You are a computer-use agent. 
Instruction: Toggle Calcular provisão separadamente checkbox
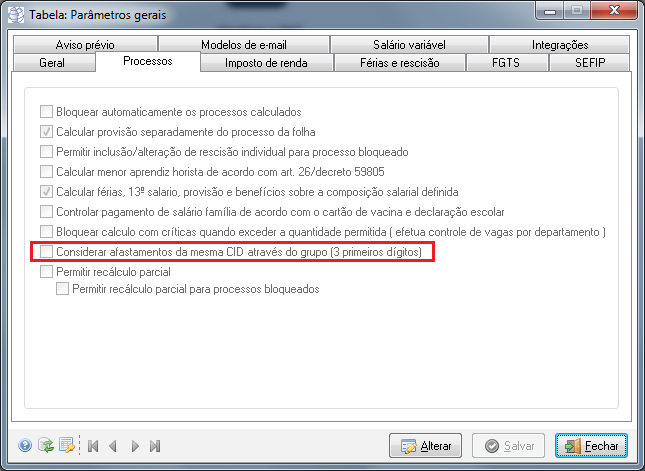[x=46, y=132]
